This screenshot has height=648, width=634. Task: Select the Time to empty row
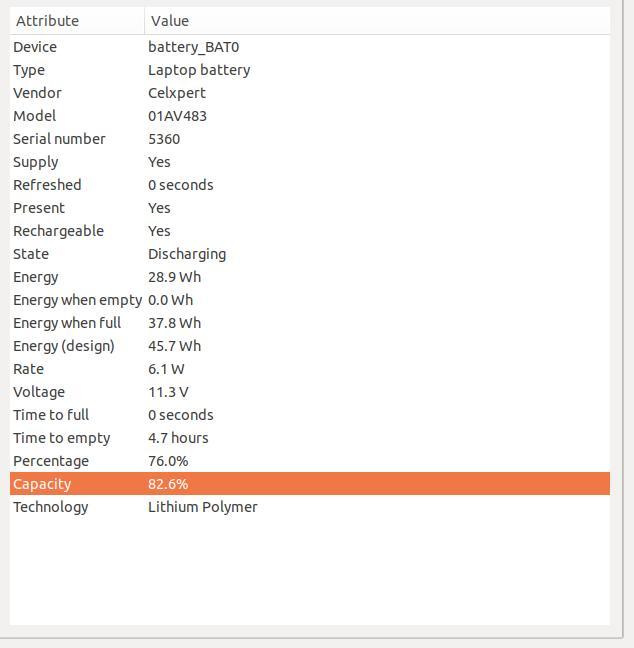[310, 438]
